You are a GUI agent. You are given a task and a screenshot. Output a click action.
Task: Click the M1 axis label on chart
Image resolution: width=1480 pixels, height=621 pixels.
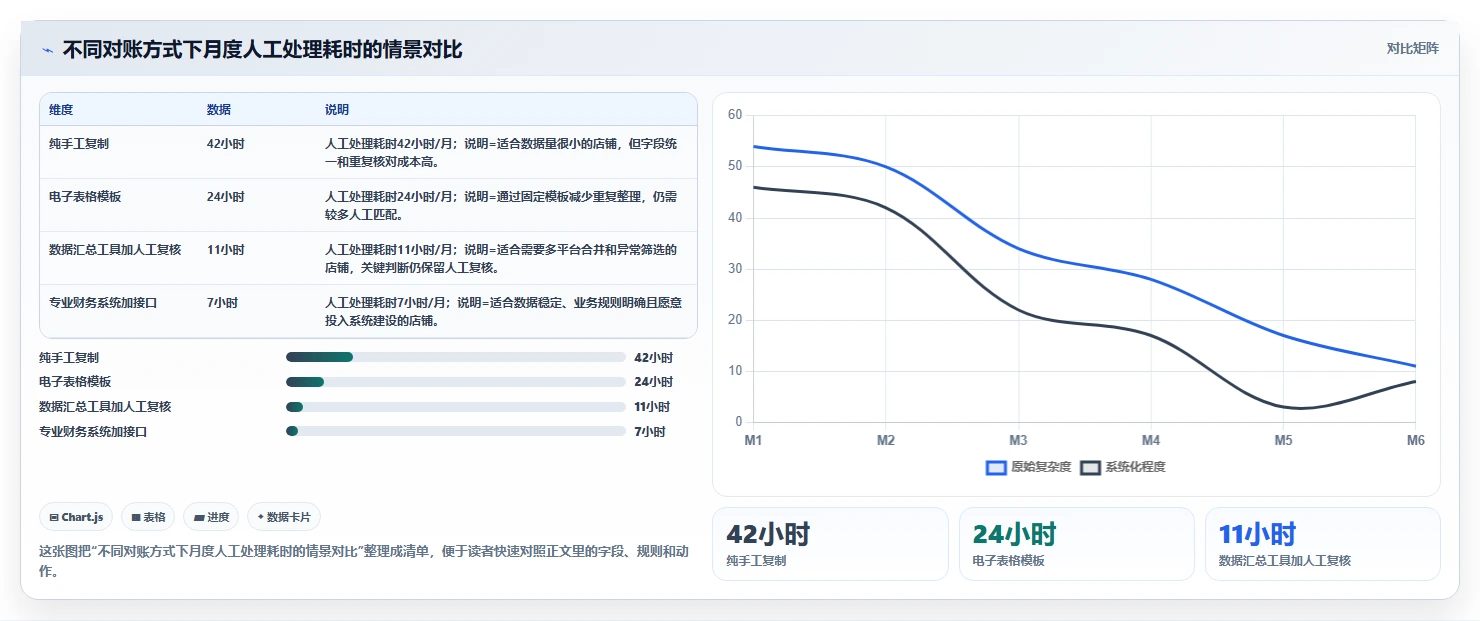pyautogui.click(x=753, y=440)
